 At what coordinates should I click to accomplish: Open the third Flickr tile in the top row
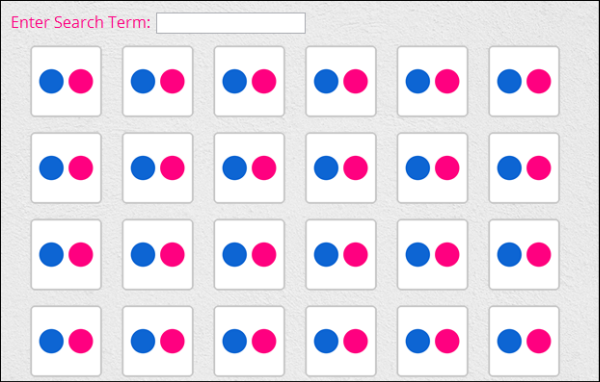coord(249,81)
